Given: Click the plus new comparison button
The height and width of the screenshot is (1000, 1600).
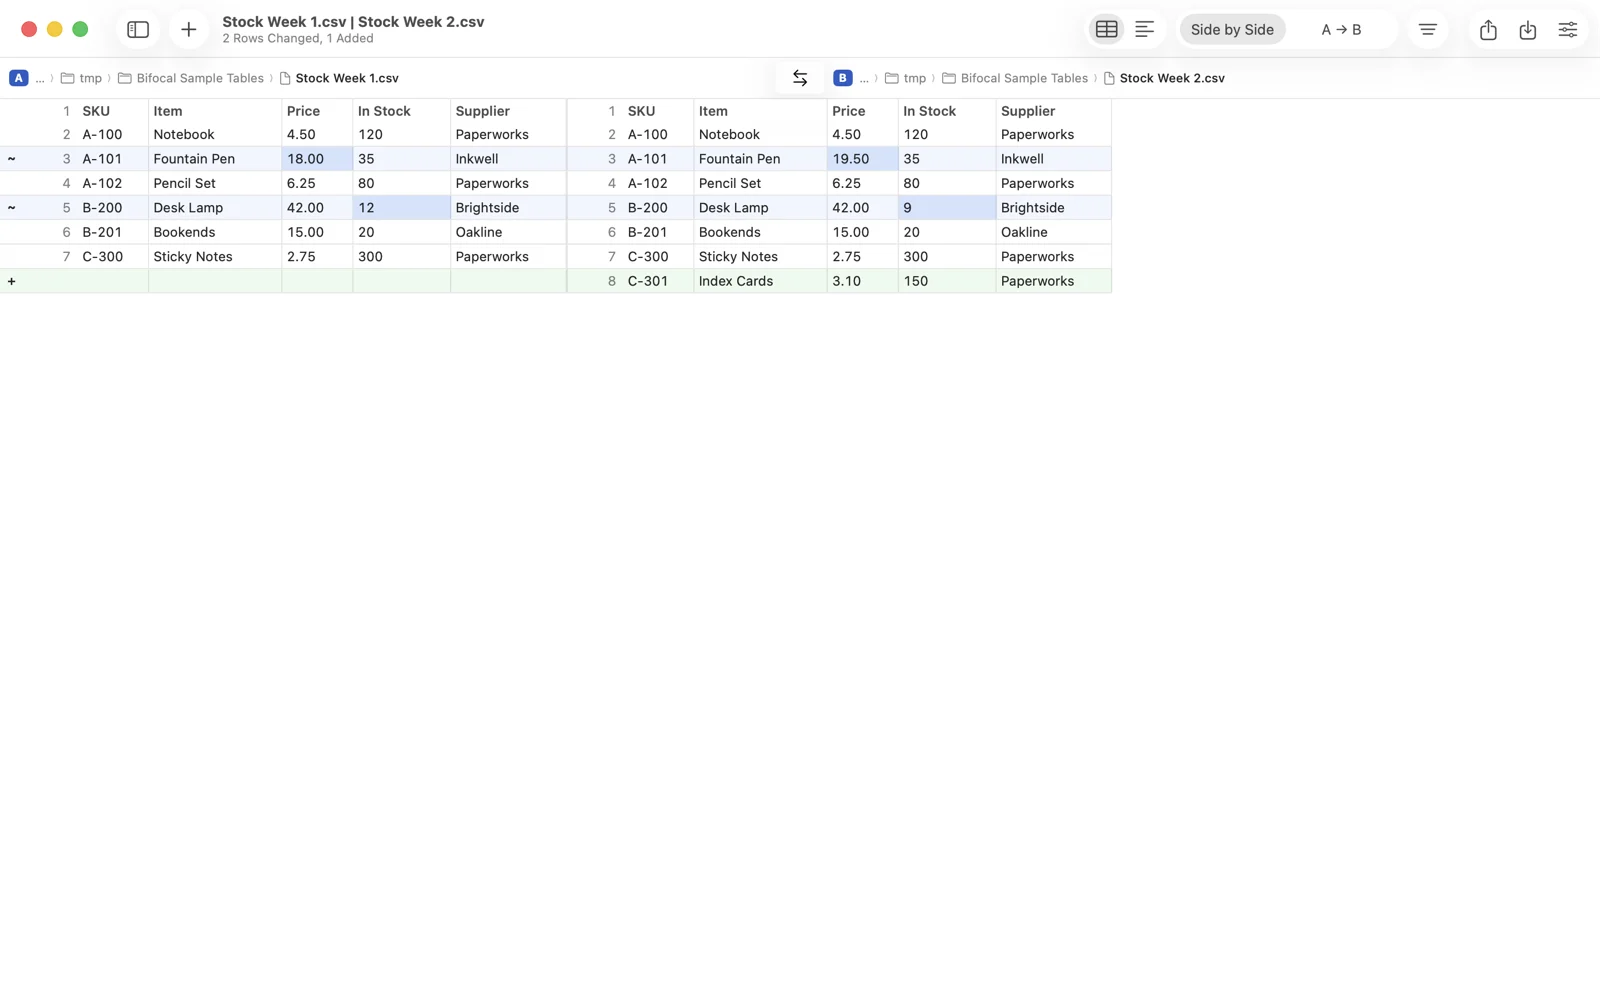Looking at the screenshot, I should tap(188, 29).
